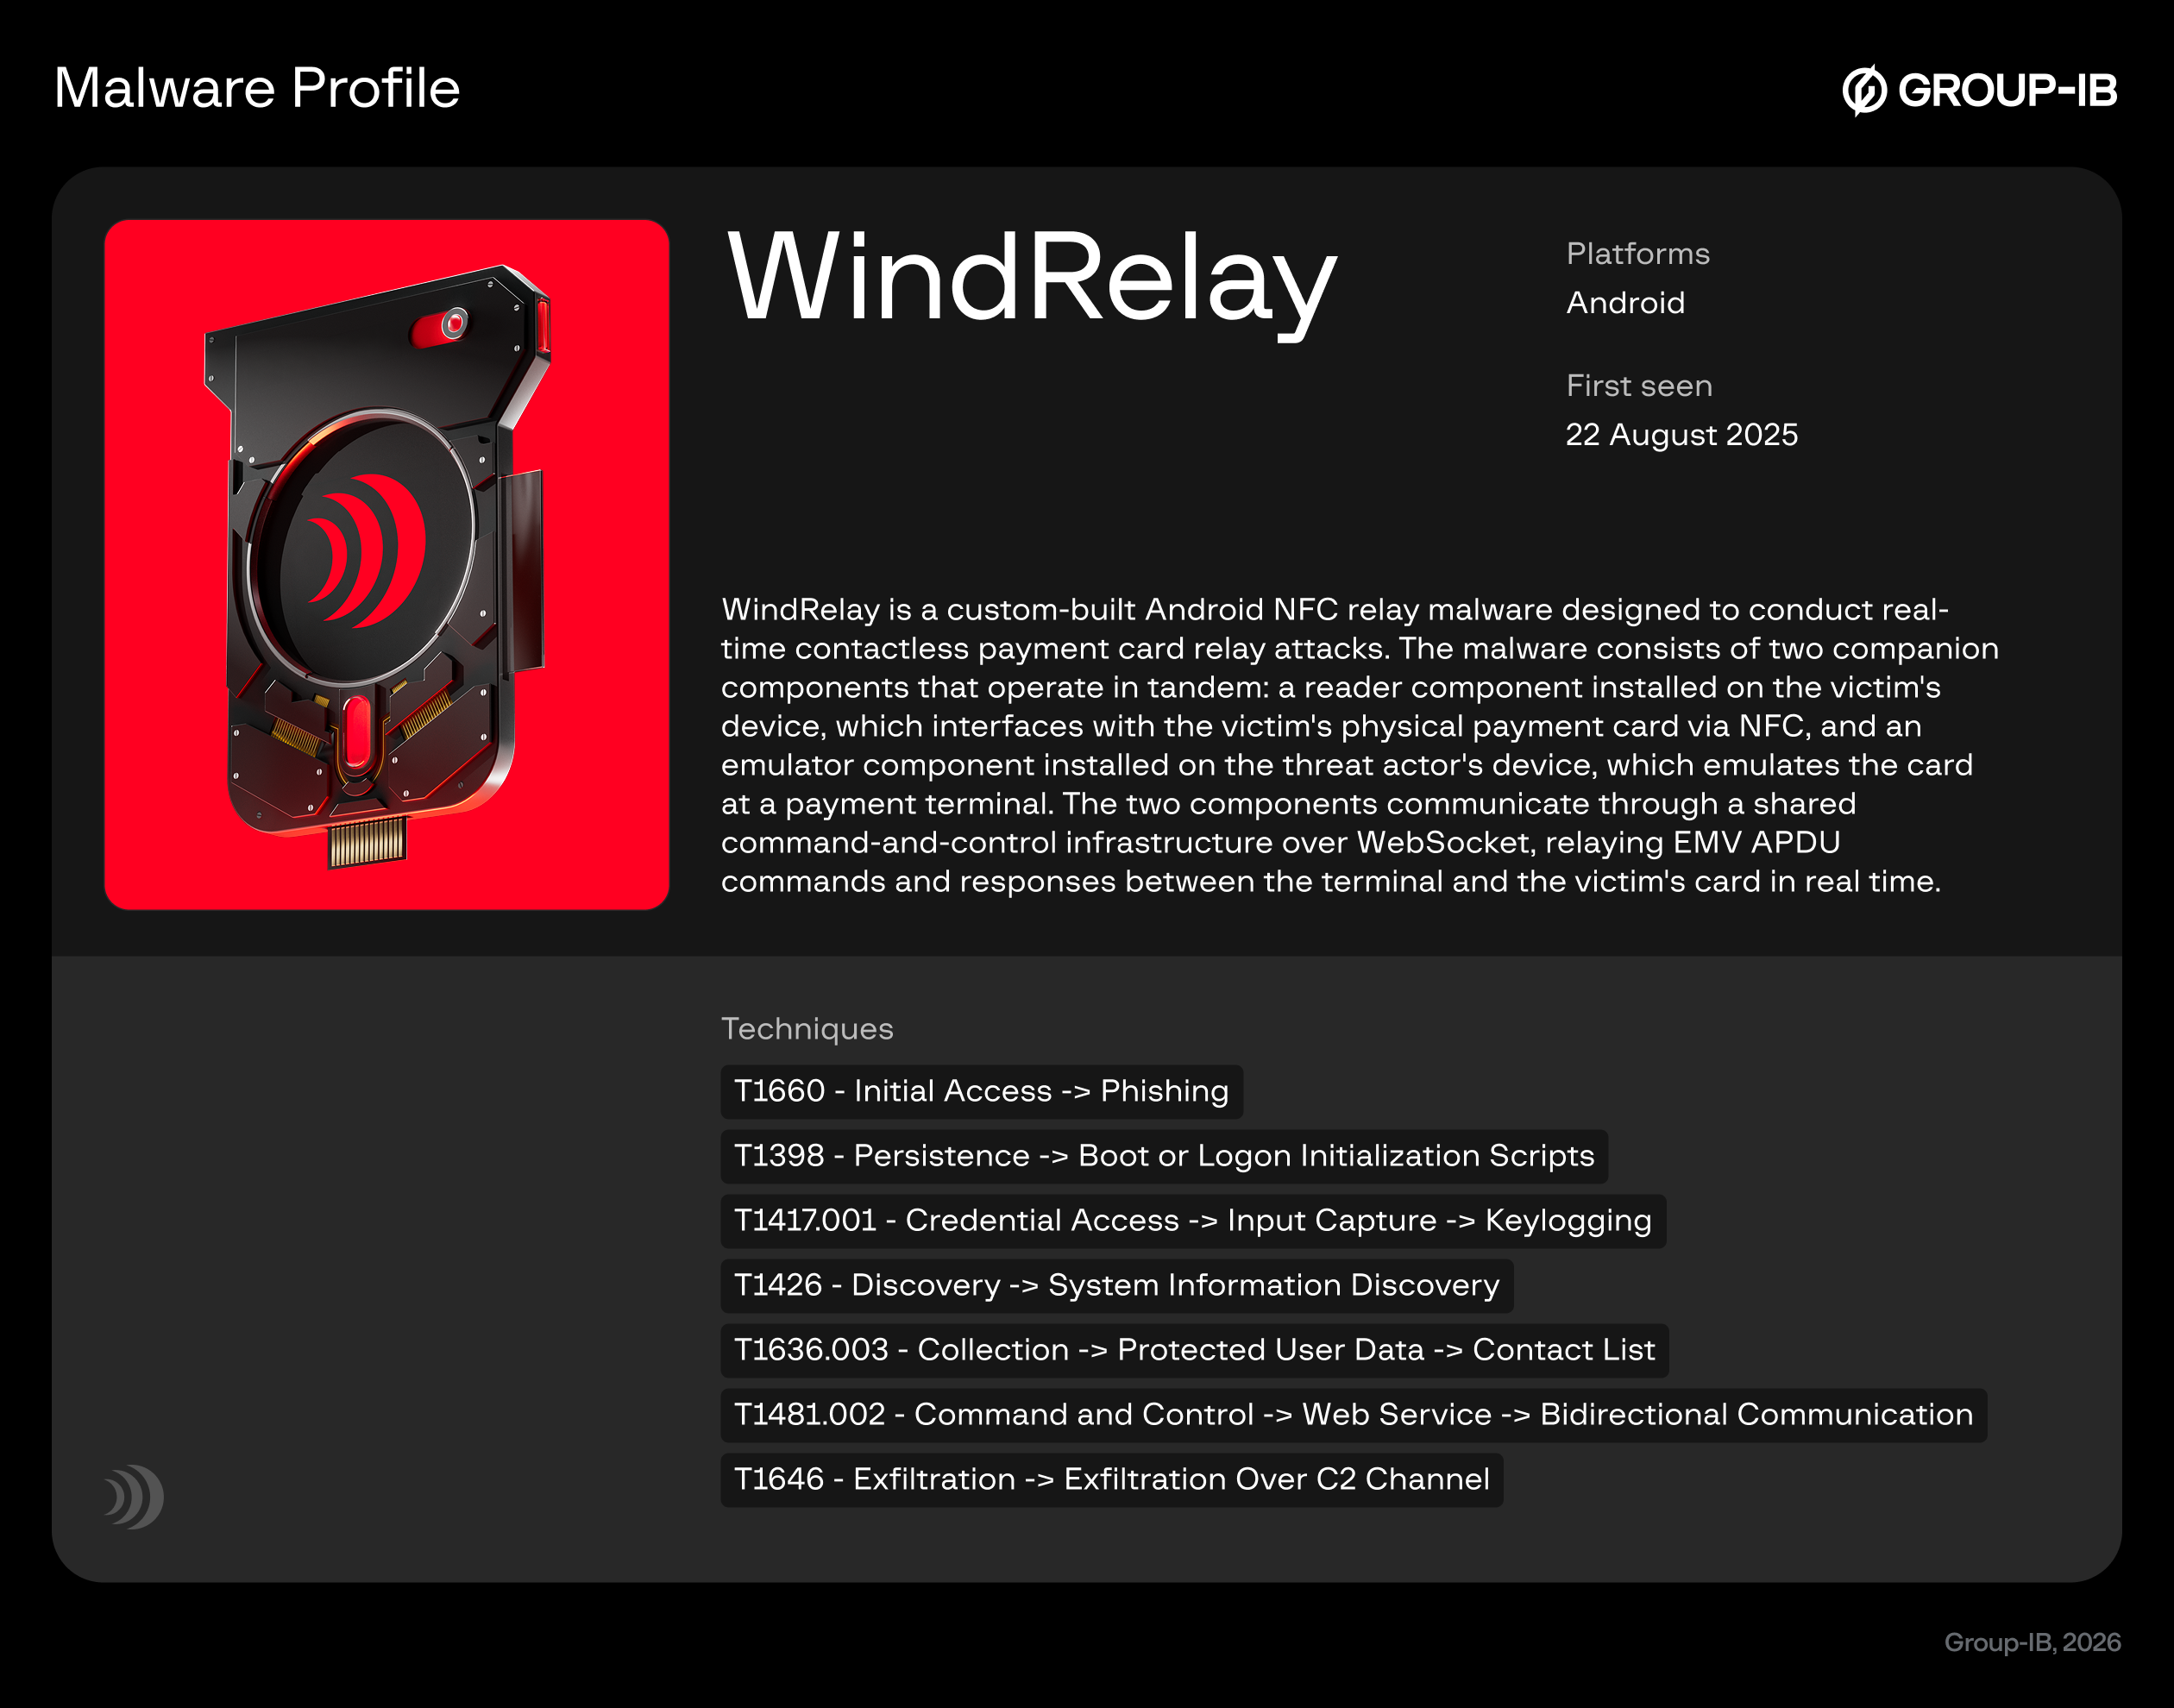
Task: Click the 'Platforms' label
Action: click(x=1638, y=254)
